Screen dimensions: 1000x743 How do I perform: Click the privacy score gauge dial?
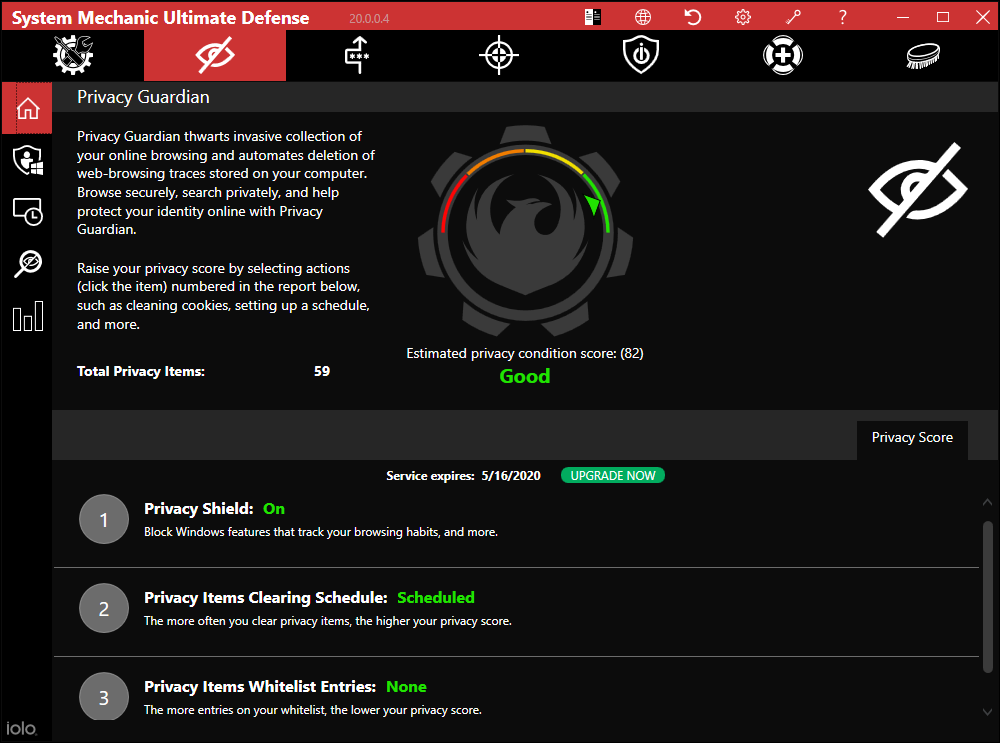coord(525,230)
